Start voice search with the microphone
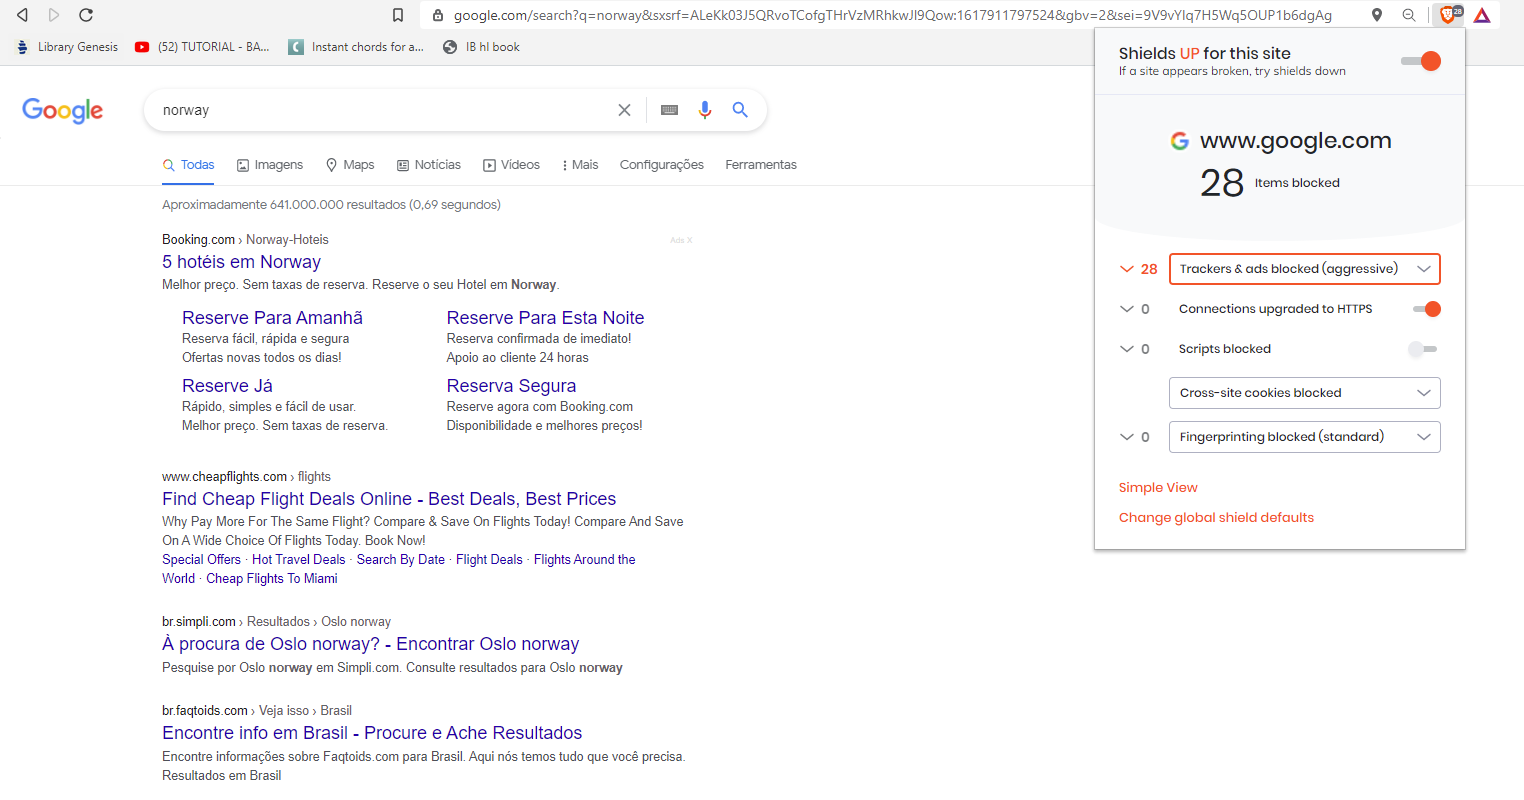 (x=705, y=110)
